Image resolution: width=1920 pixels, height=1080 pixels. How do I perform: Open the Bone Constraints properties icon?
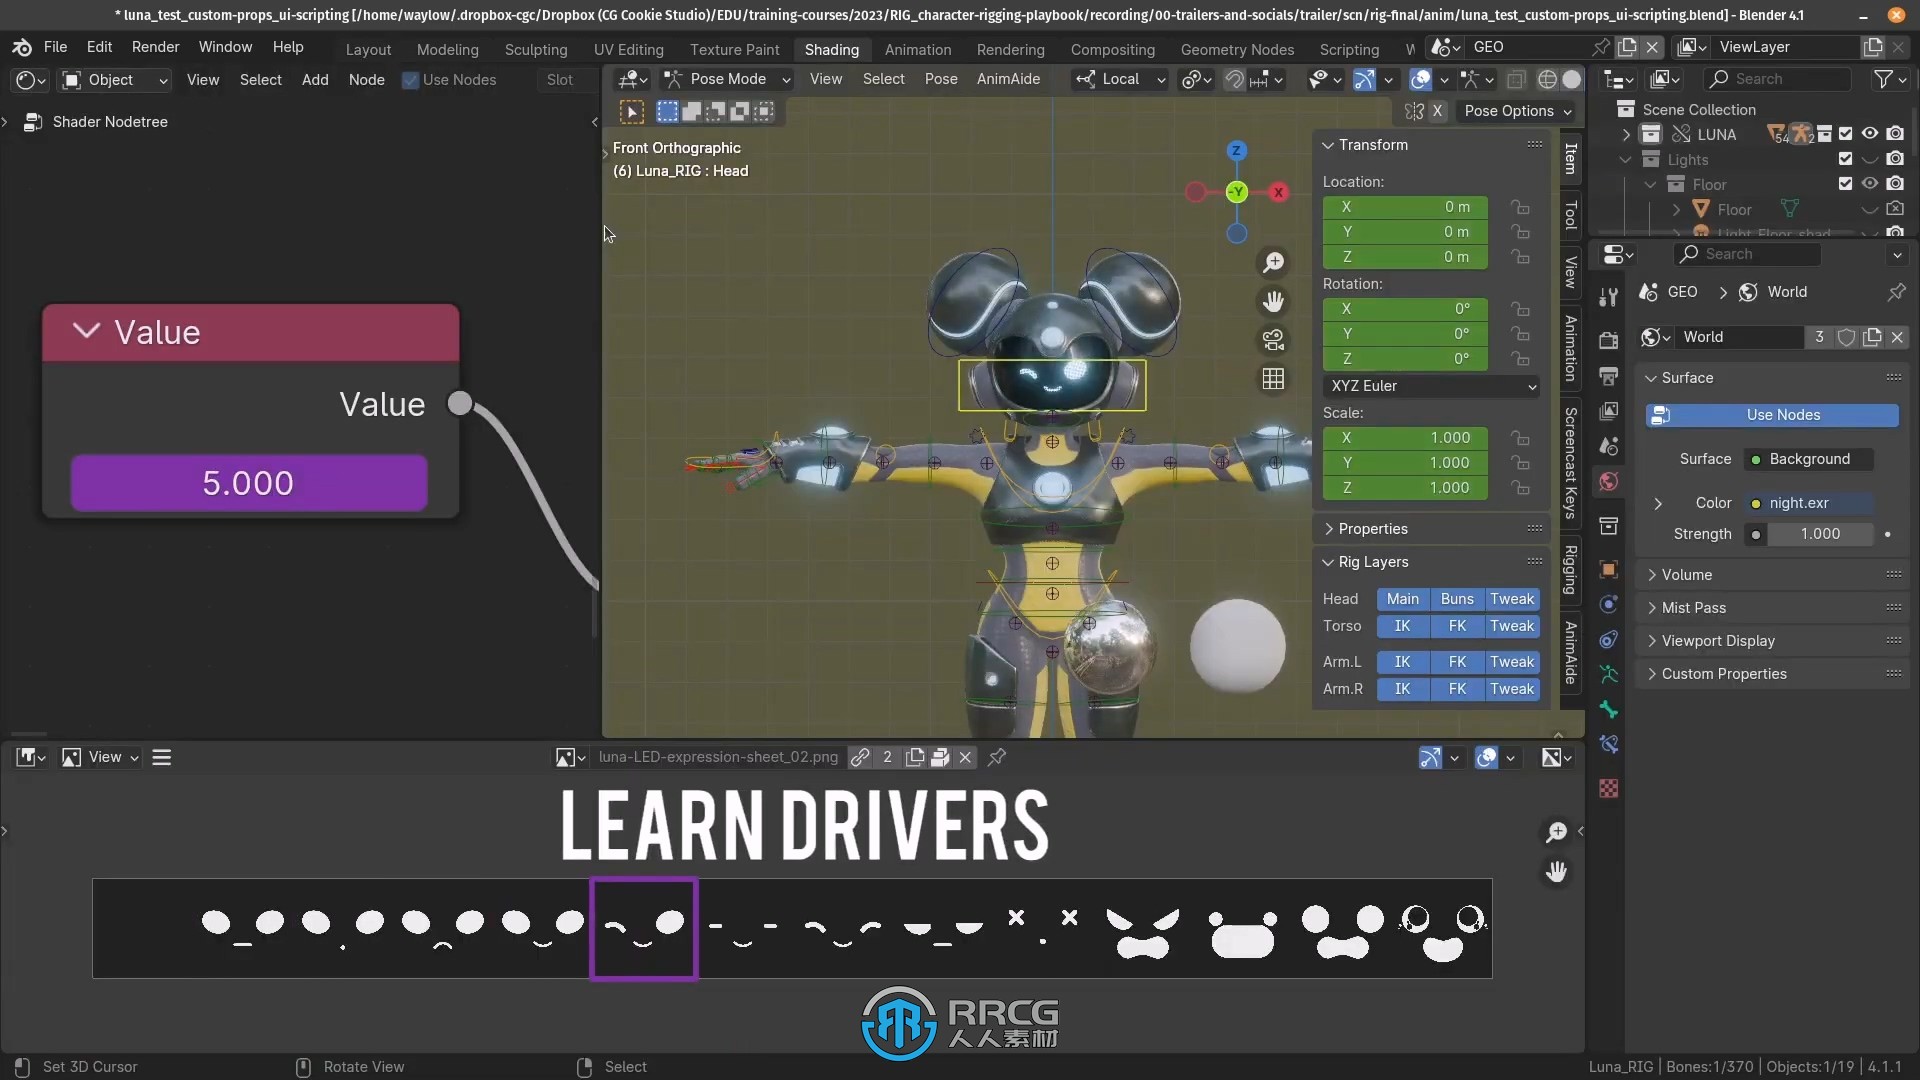(1608, 744)
